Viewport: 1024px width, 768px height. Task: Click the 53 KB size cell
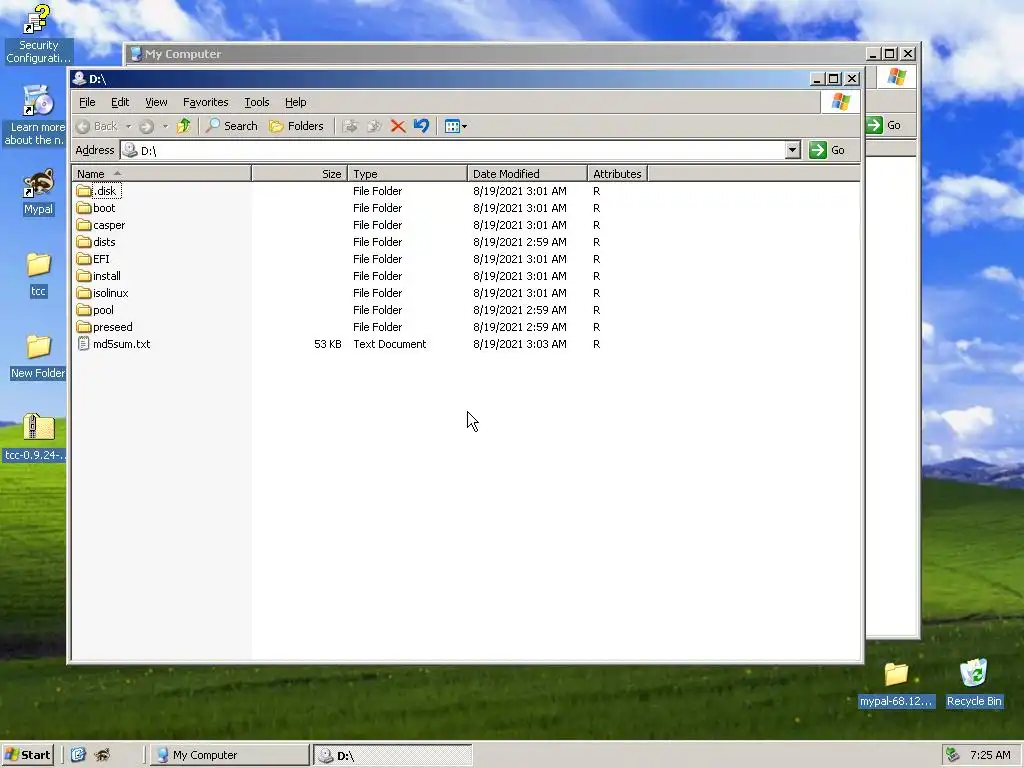tap(328, 344)
